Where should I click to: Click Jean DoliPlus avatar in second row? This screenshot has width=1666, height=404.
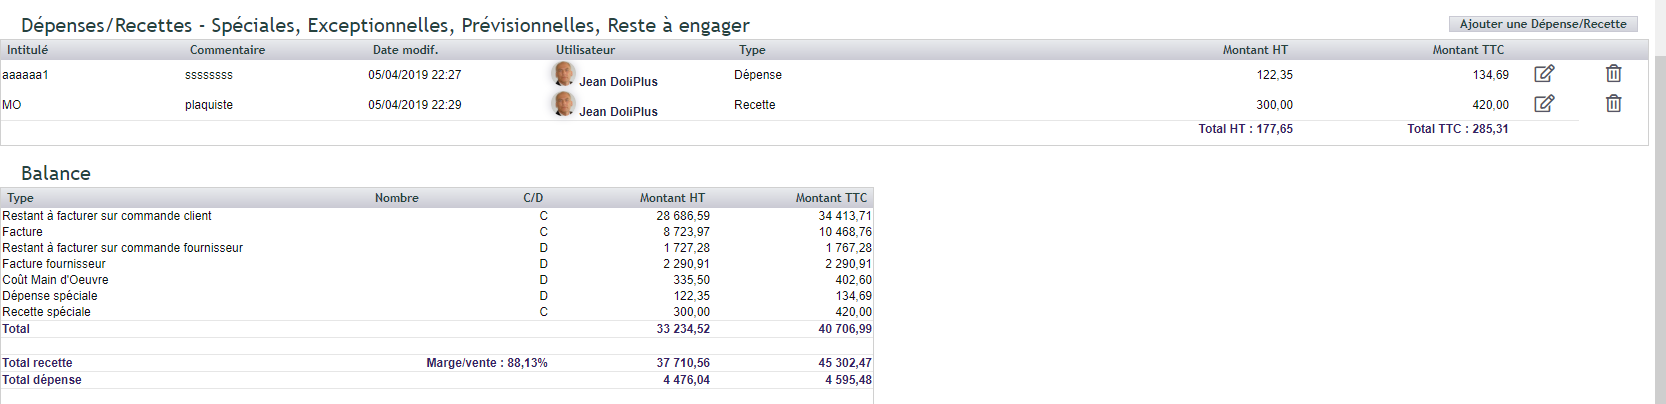click(x=564, y=104)
